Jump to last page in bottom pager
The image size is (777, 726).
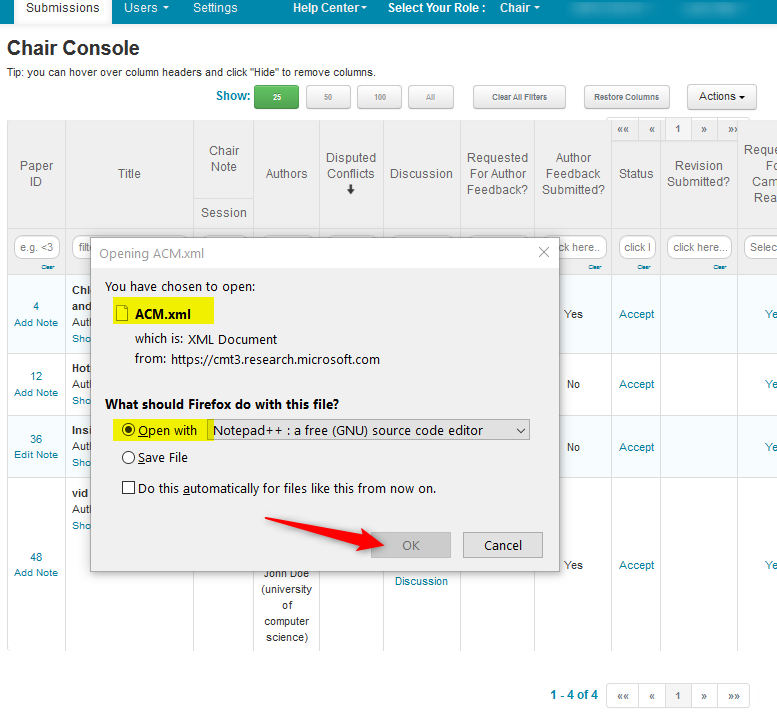coord(734,695)
